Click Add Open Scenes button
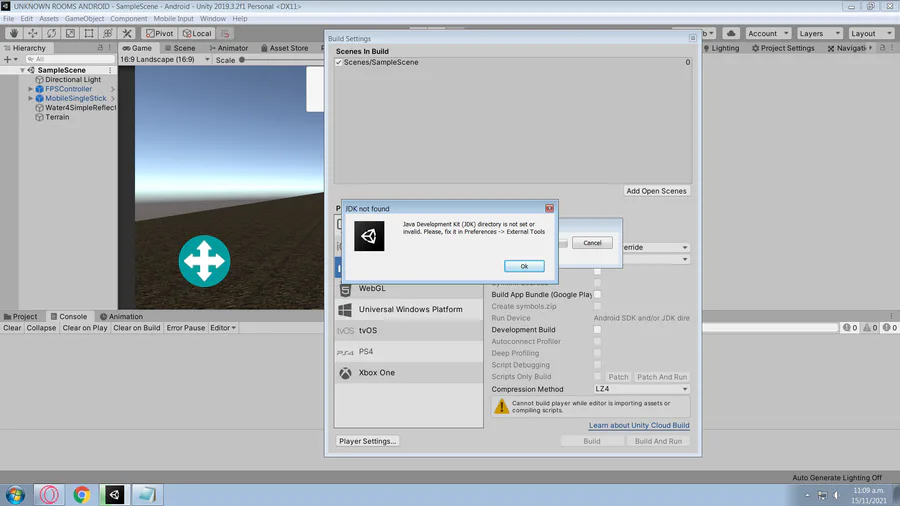The width and height of the screenshot is (900, 506). [656, 191]
